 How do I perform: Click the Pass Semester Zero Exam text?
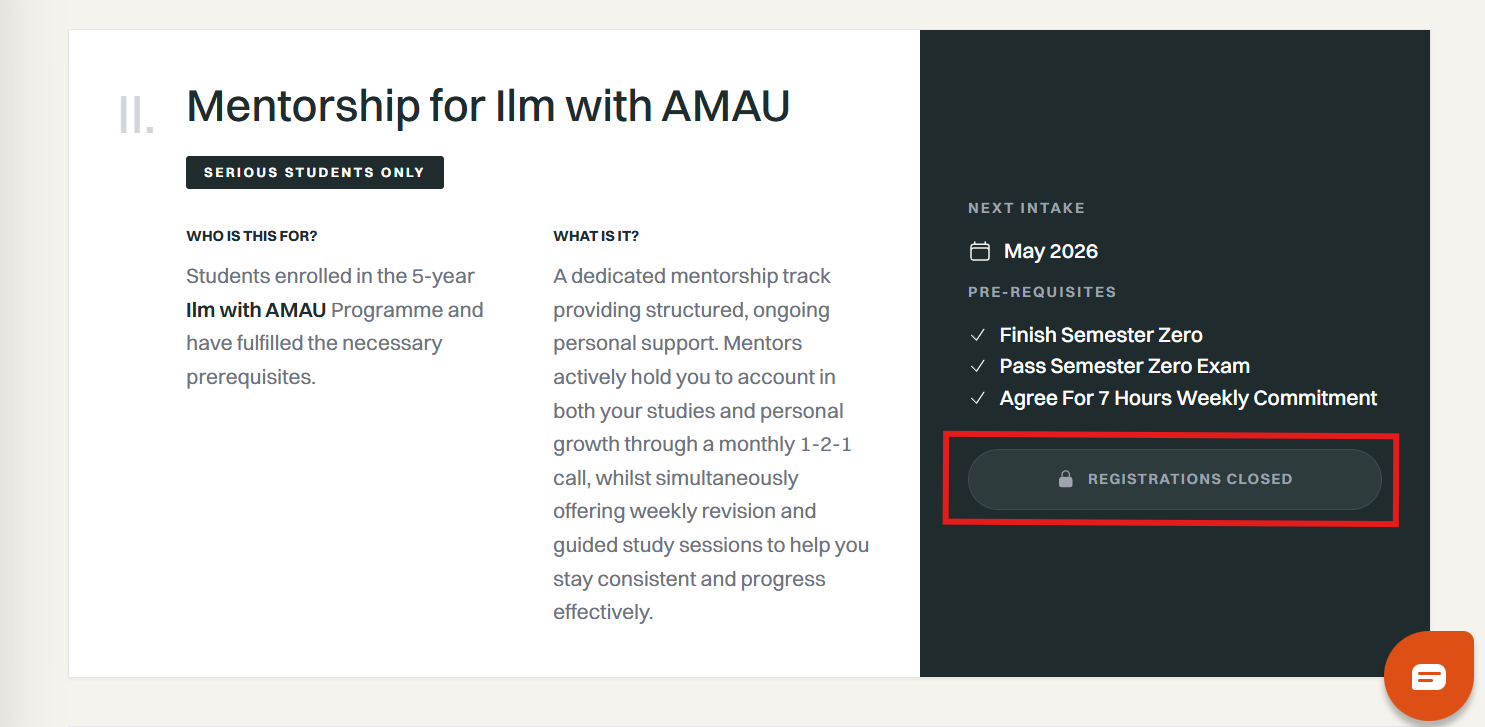click(x=1124, y=366)
